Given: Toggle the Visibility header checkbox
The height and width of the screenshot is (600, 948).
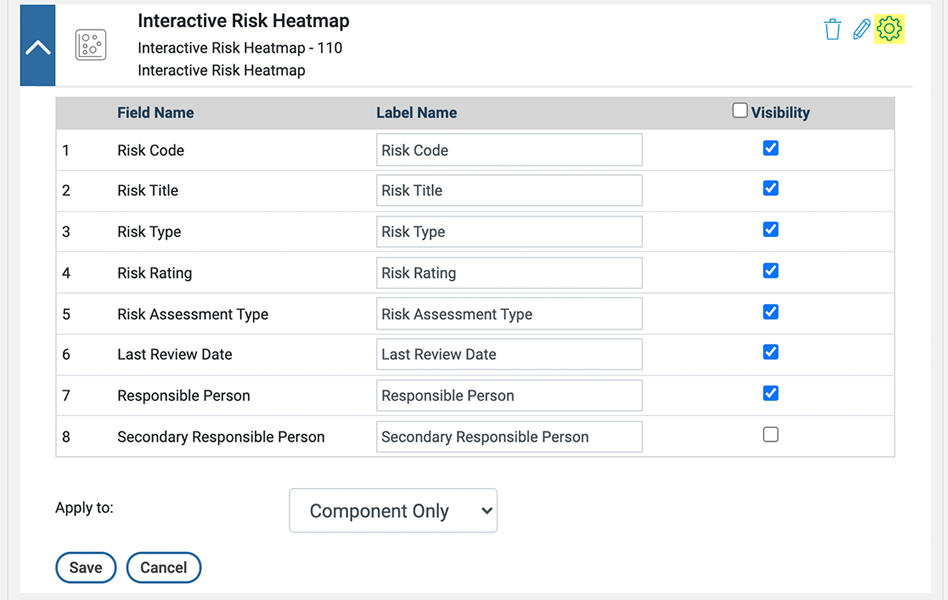Looking at the screenshot, I should 740,111.
